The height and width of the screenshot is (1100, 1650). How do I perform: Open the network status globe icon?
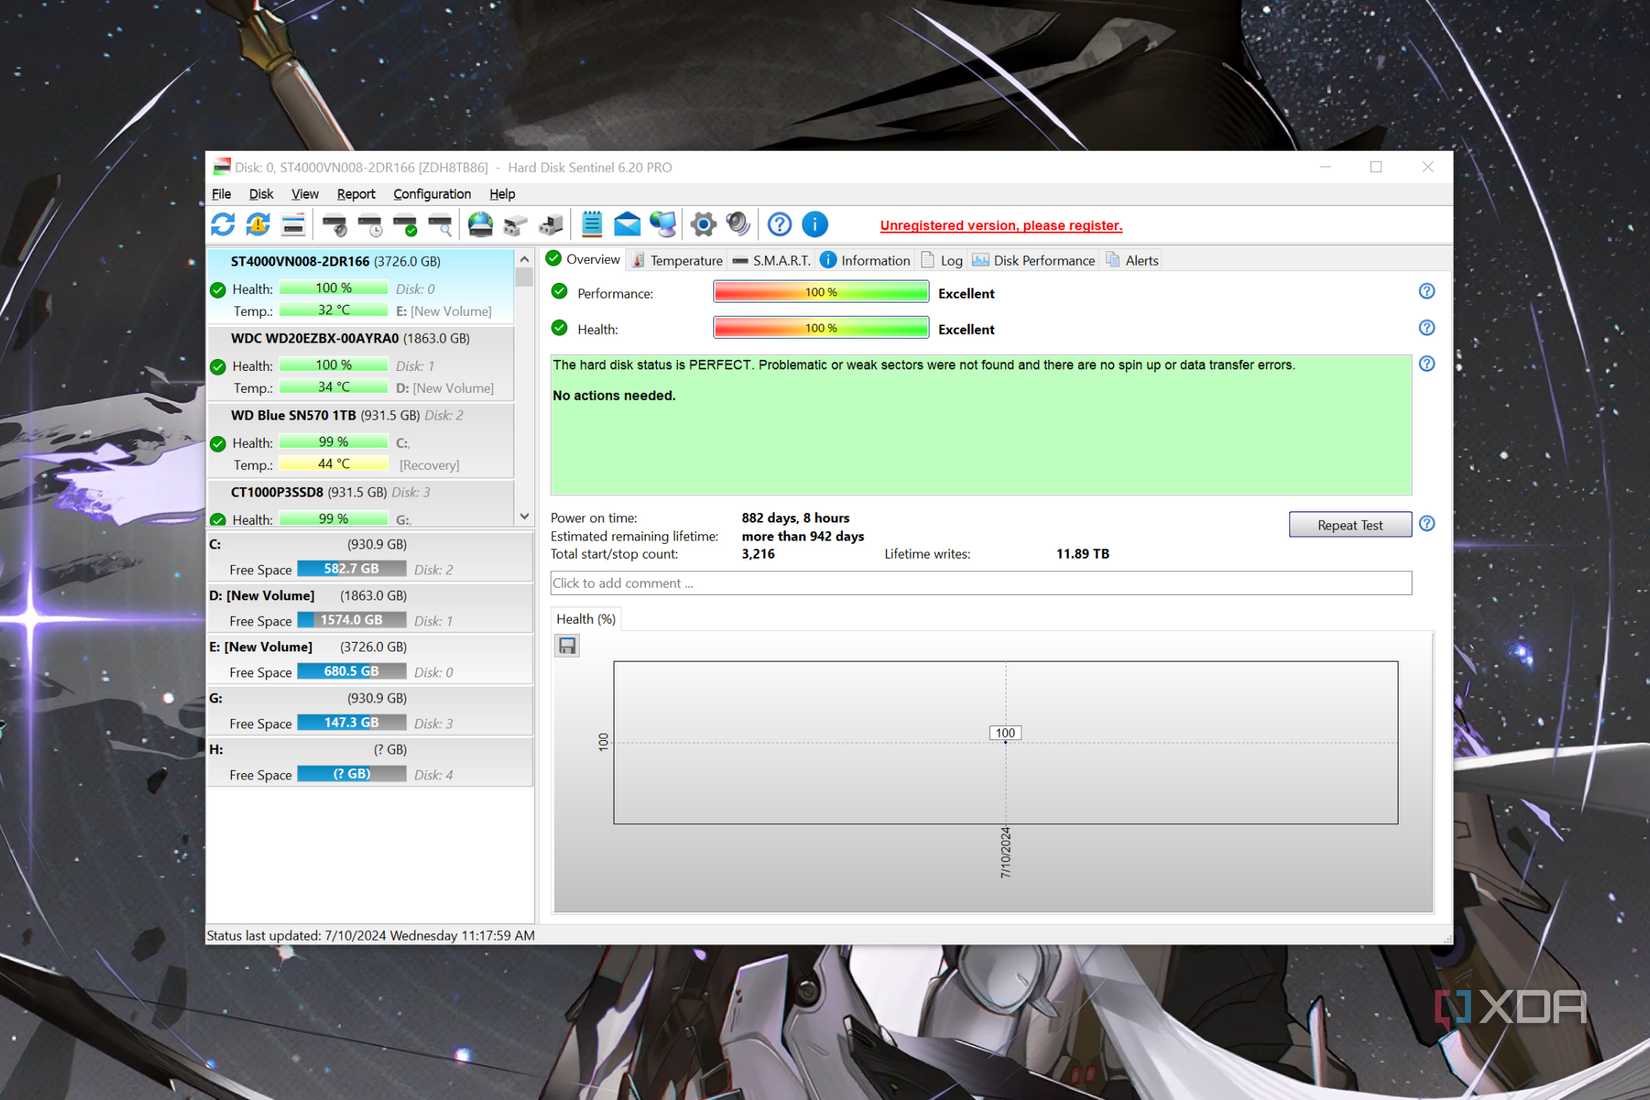click(664, 224)
